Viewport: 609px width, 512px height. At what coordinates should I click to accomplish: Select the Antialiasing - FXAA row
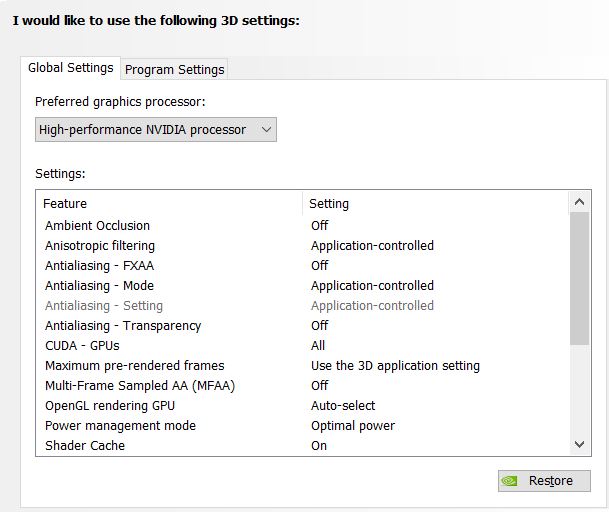click(x=99, y=266)
